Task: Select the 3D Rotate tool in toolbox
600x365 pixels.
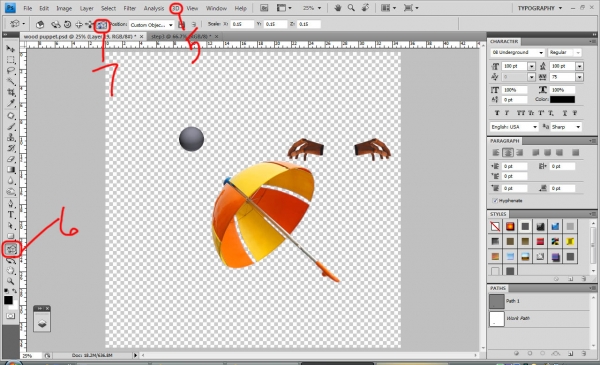Action: [x=10, y=249]
